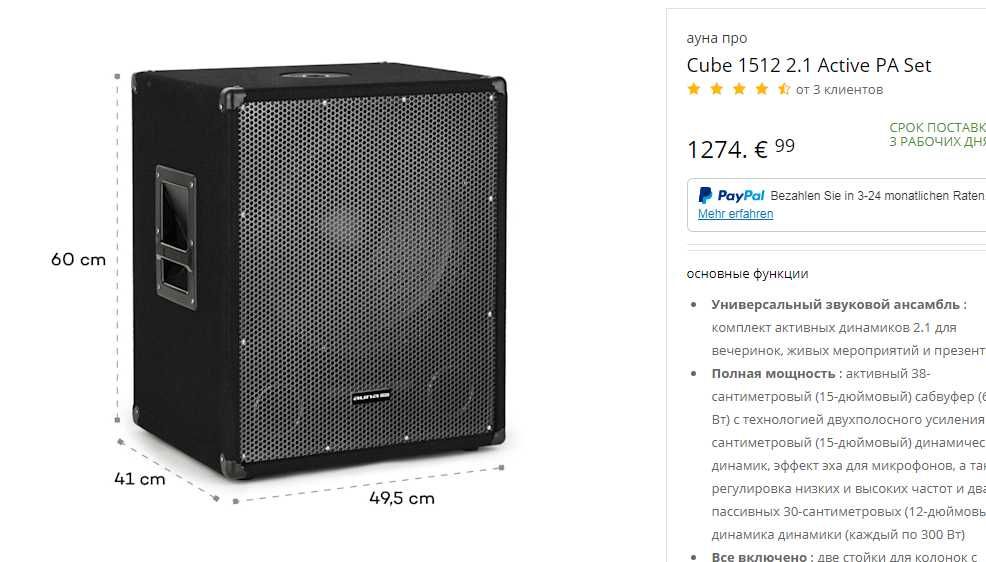This screenshot has width=986, height=562.
Task: Select 'Универсальный звуковой ансамбль' feature heading
Action: coord(836,304)
